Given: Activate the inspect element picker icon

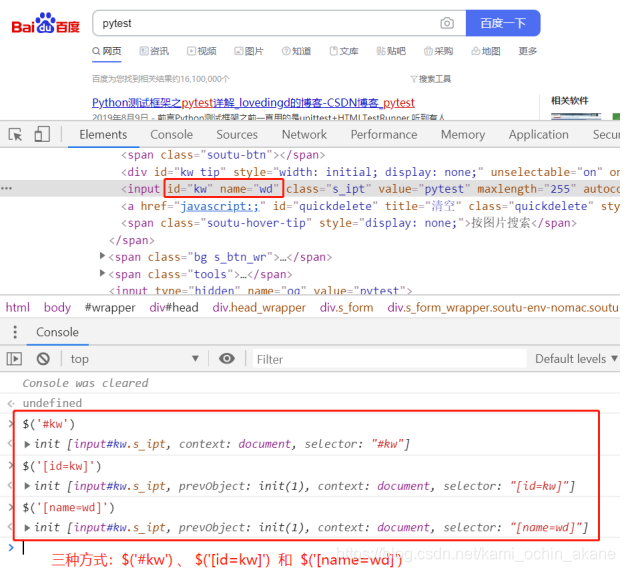Looking at the screenshot, I should pos(16,134).
